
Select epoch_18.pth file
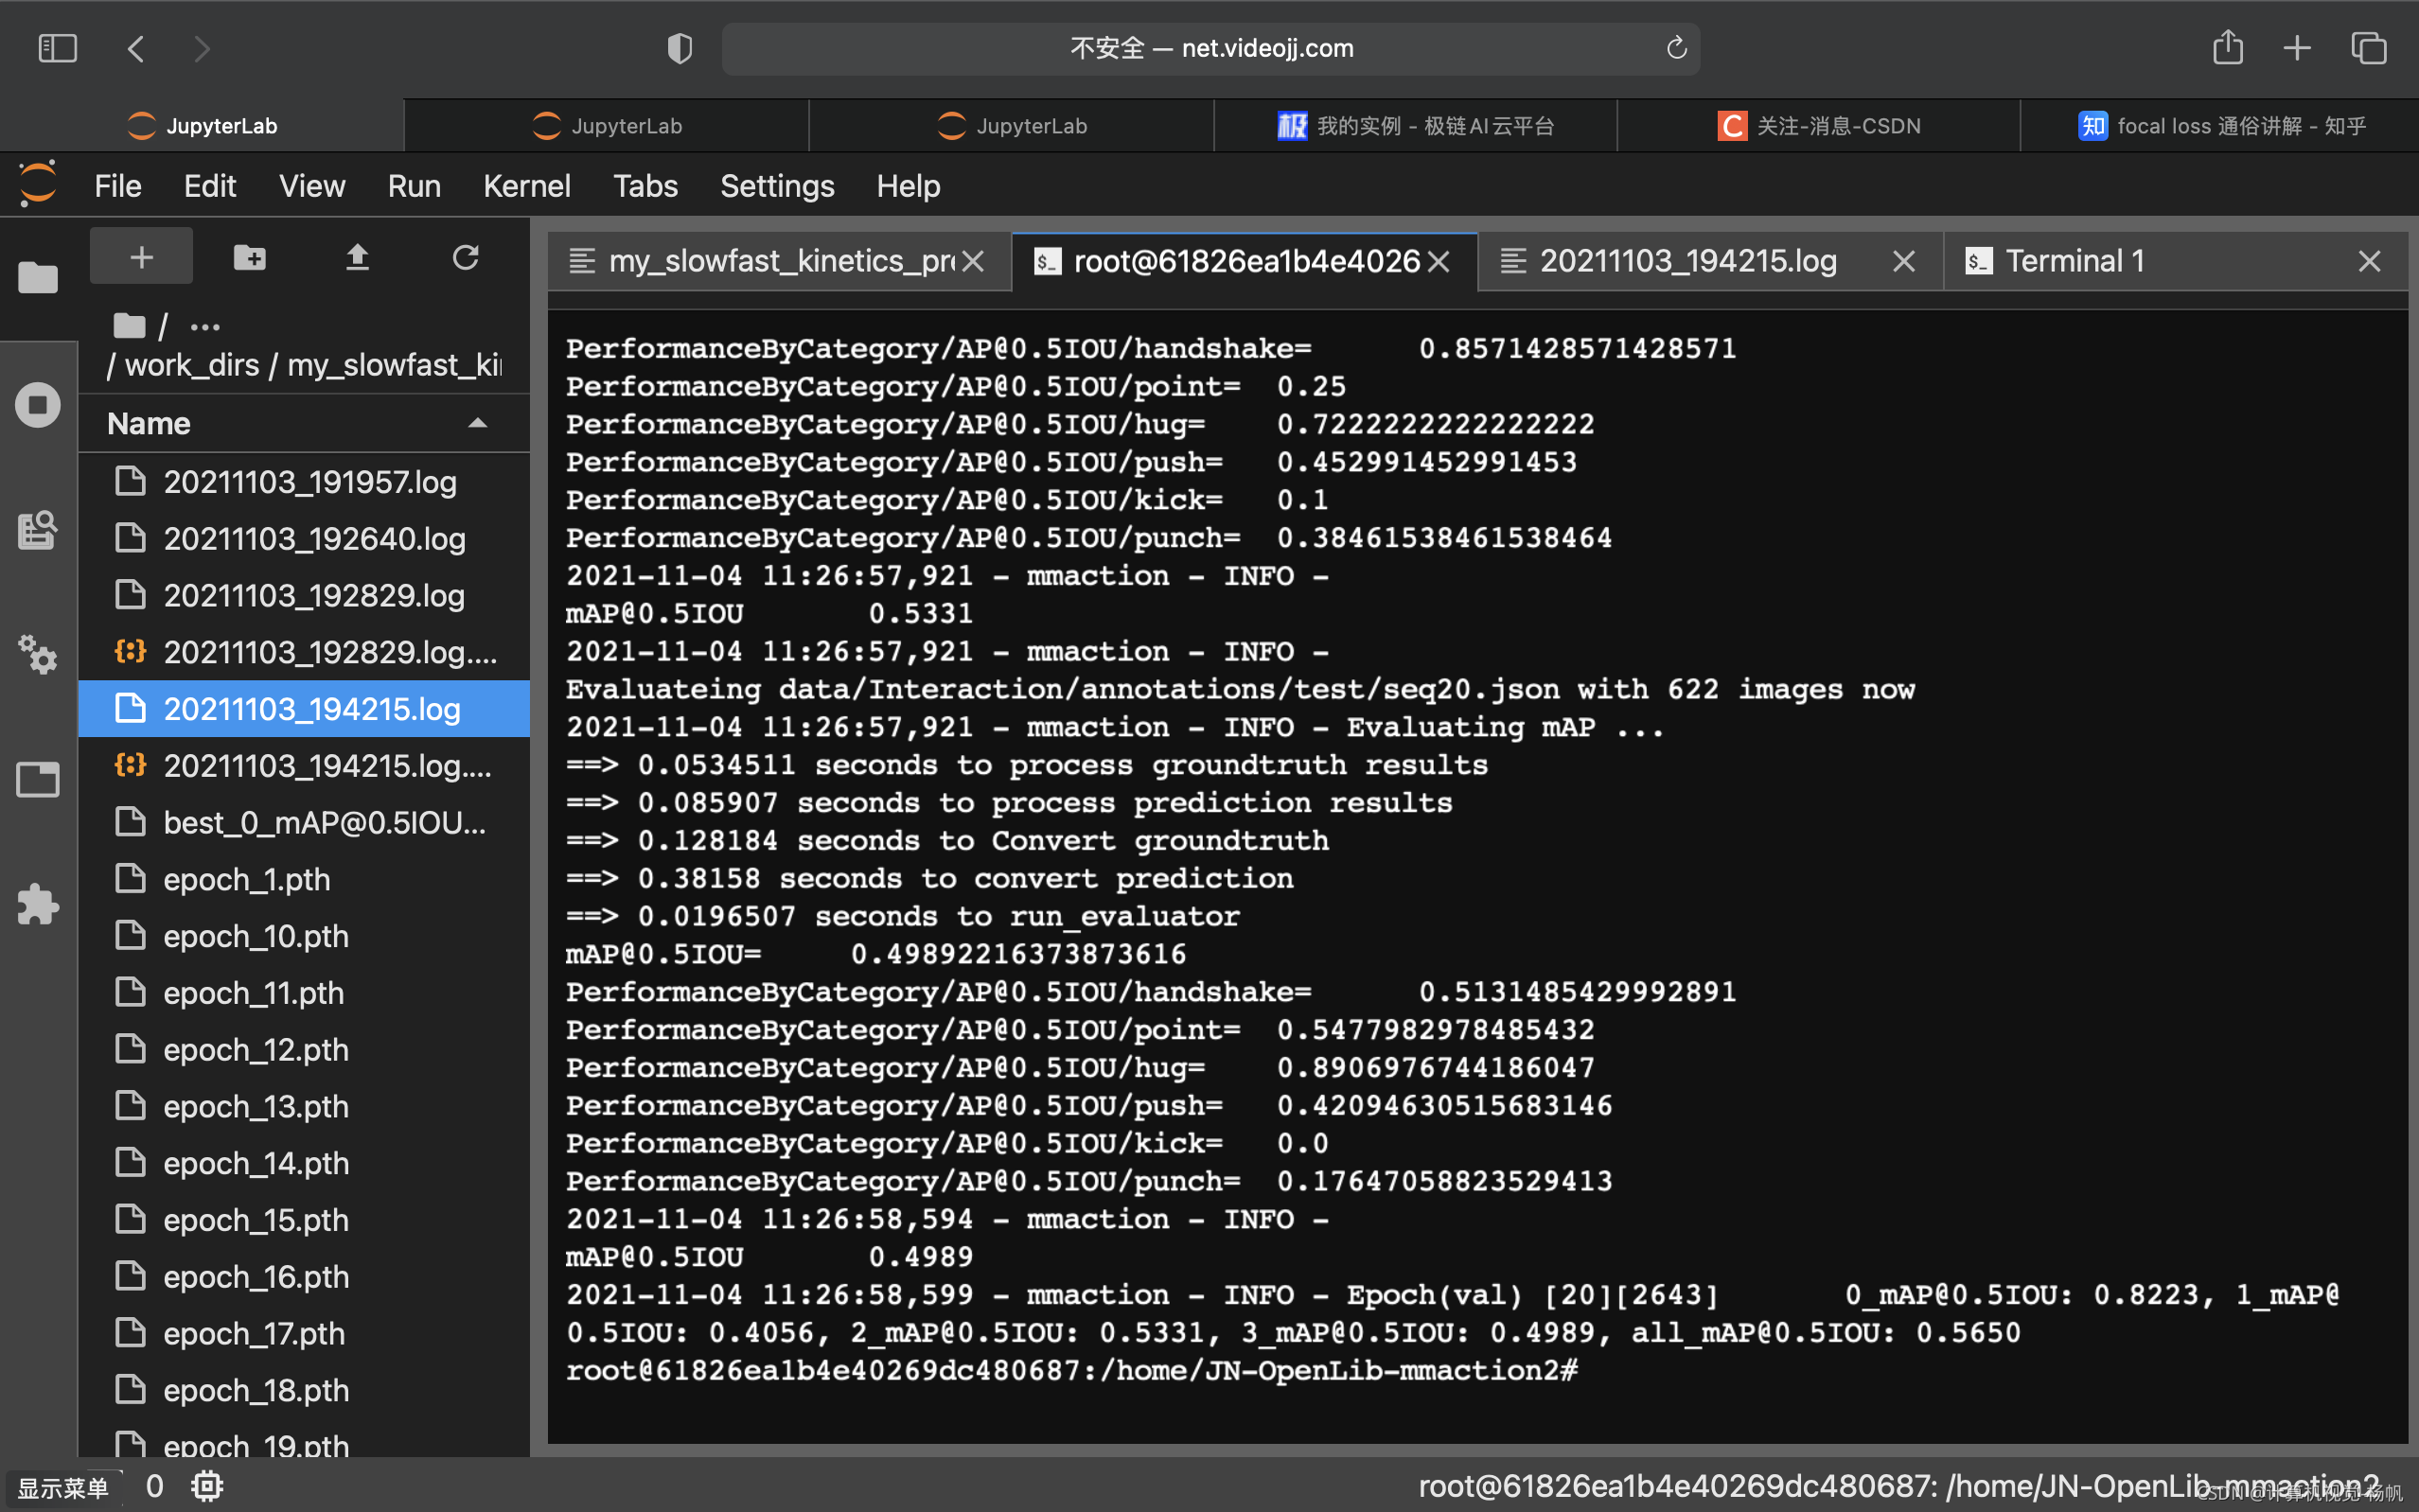(304, 1390)
